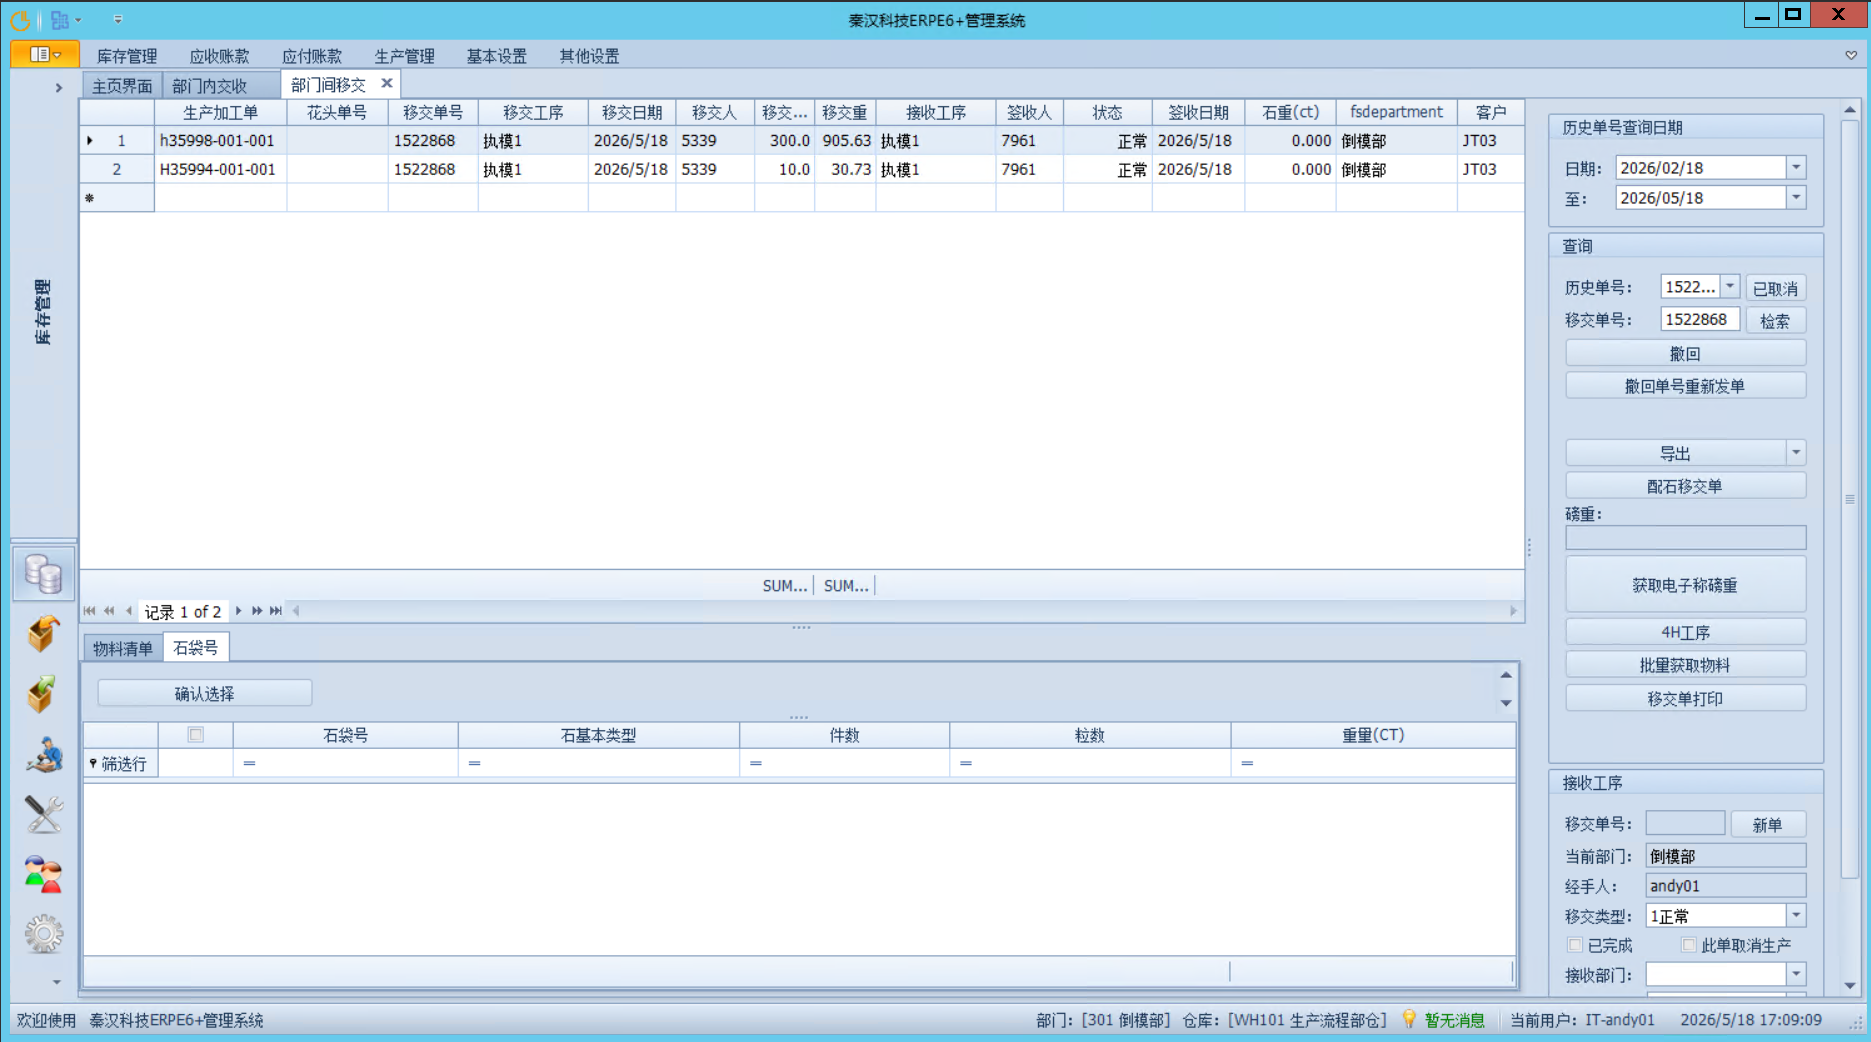Open the 其他设置 menu
1871x1042 pixels.
tap(589, 56)
